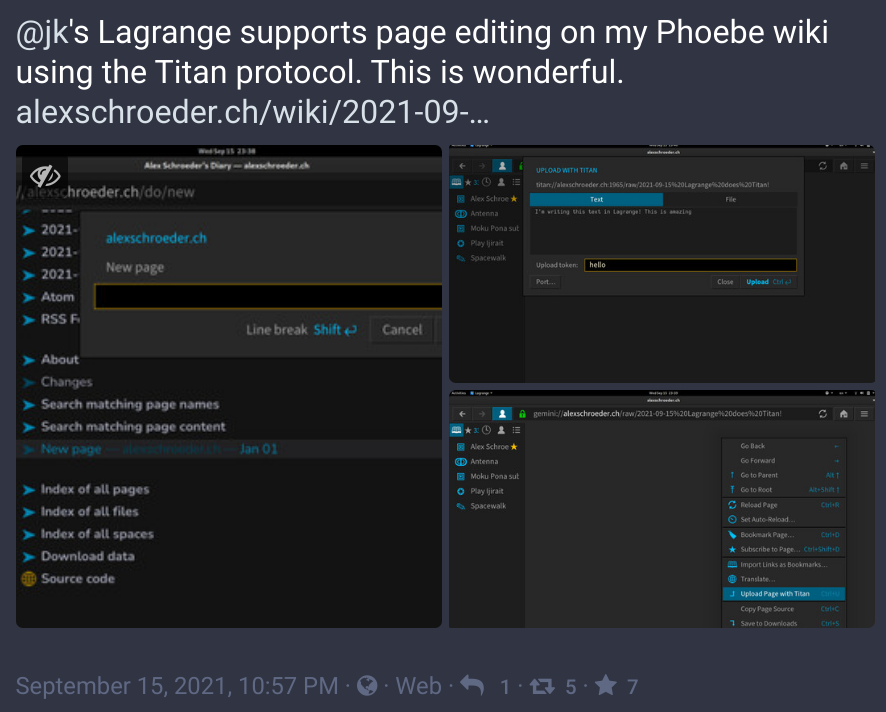Open the Spacewalk bookmark in the context menu screenshot
Screen dimensions: 886x712
[487, 506]
